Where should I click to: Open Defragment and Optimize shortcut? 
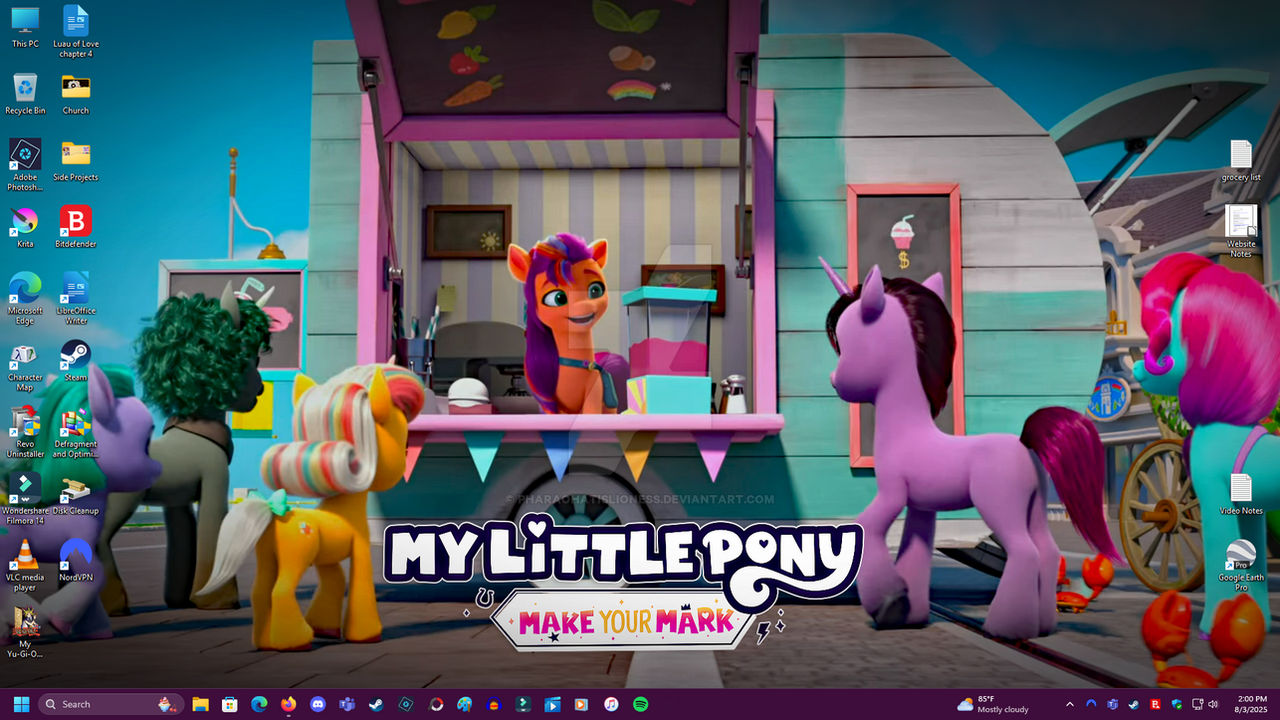pos(76,432)
